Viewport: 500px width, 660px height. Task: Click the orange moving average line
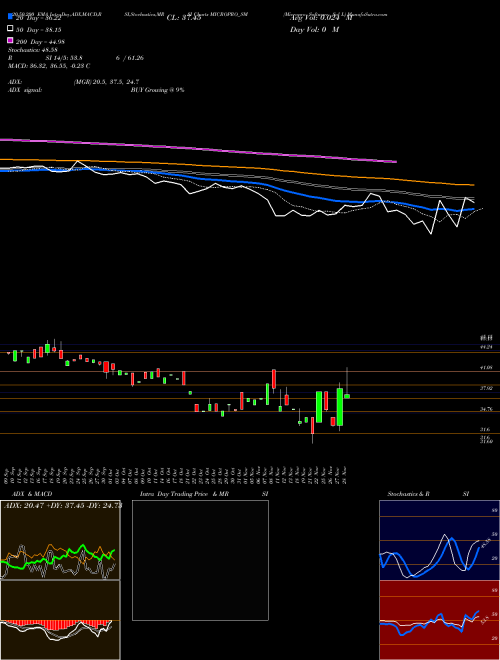pos(236,167)
